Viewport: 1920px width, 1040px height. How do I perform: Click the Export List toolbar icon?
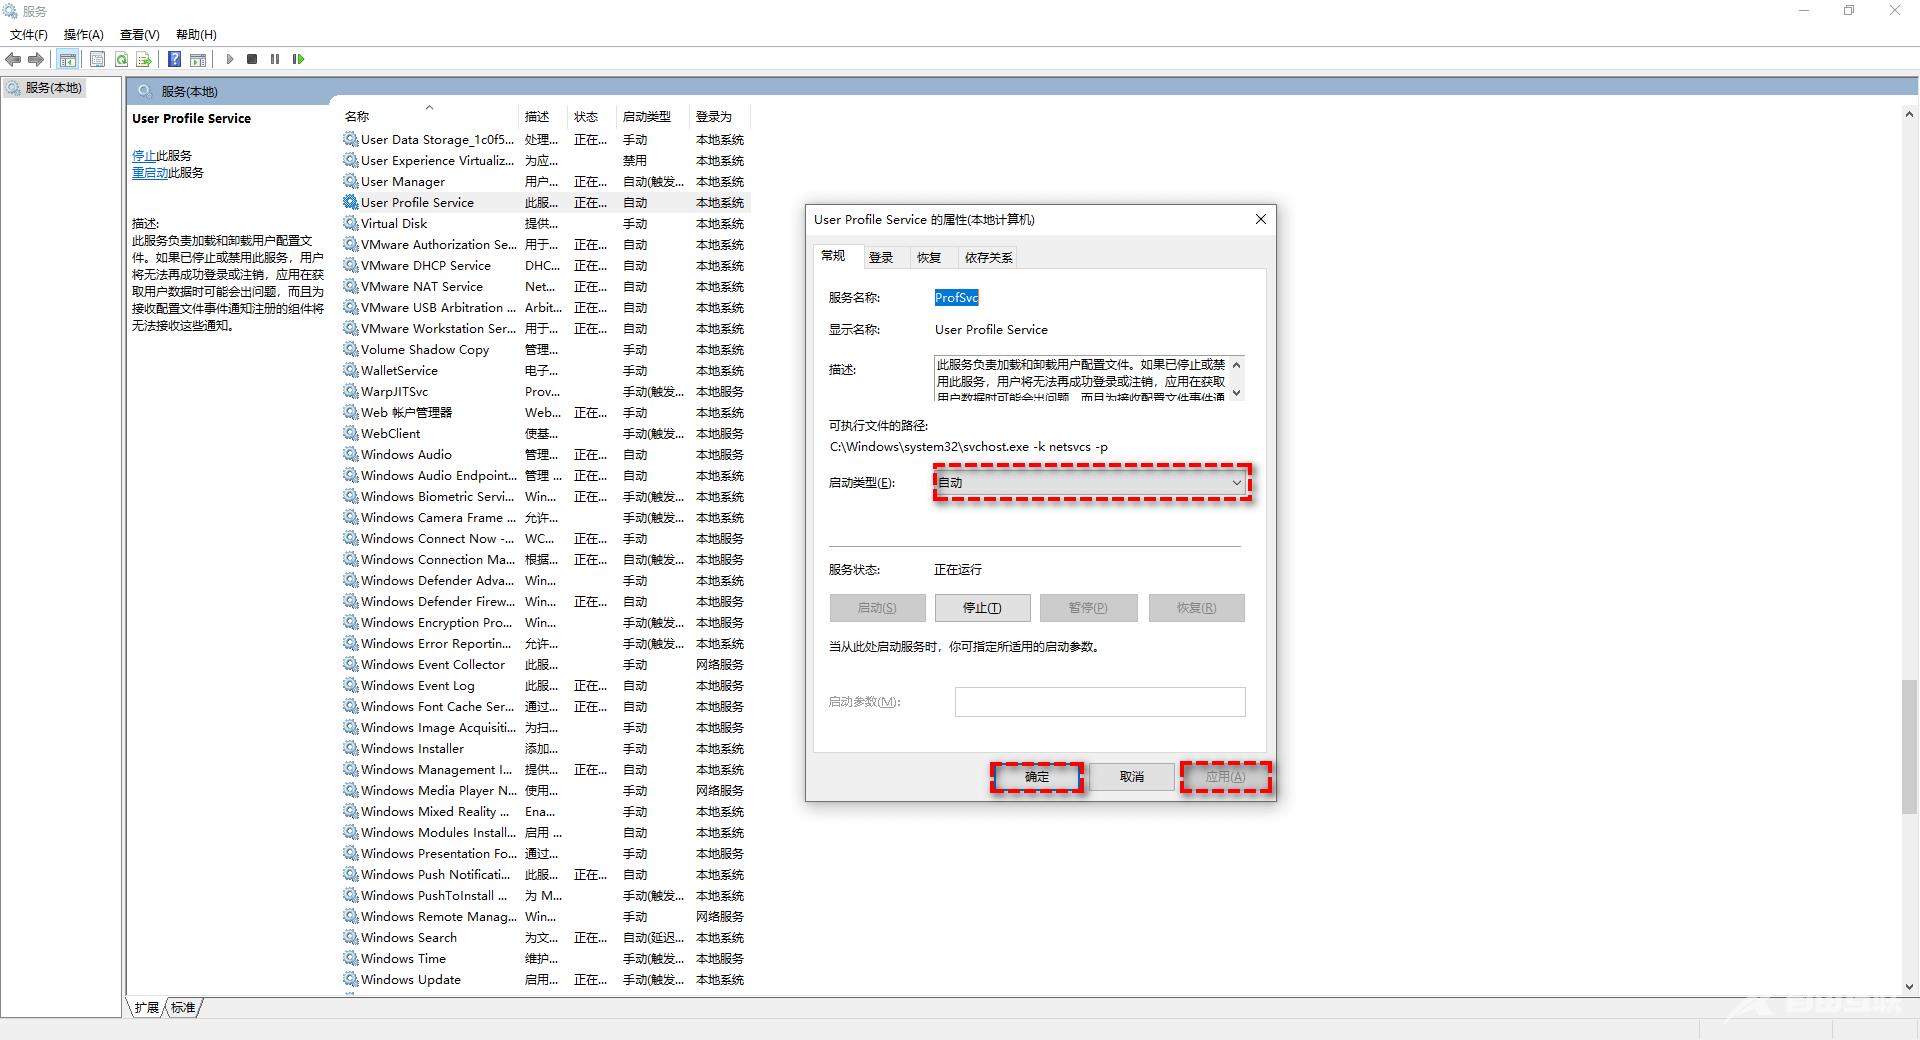[x=144, y=60]
